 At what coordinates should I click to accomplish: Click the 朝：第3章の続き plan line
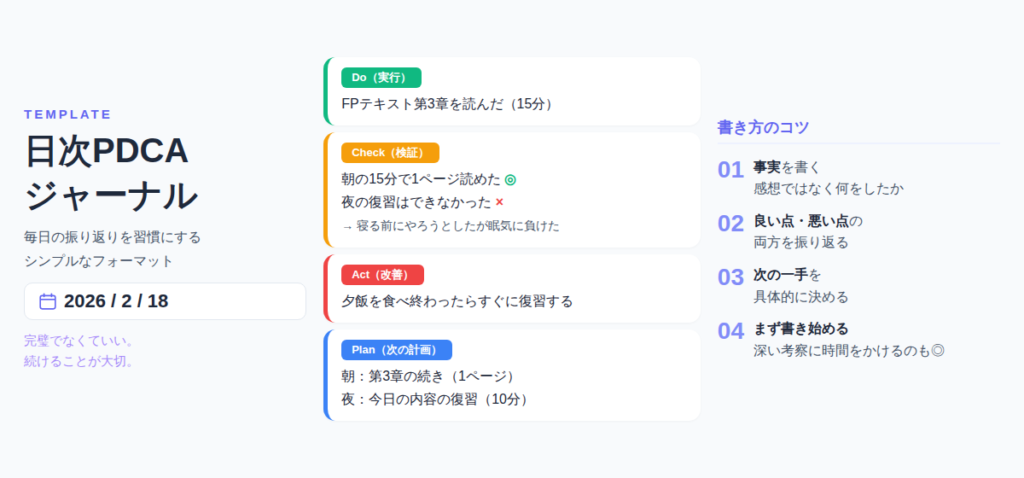(x=428, y=376)
